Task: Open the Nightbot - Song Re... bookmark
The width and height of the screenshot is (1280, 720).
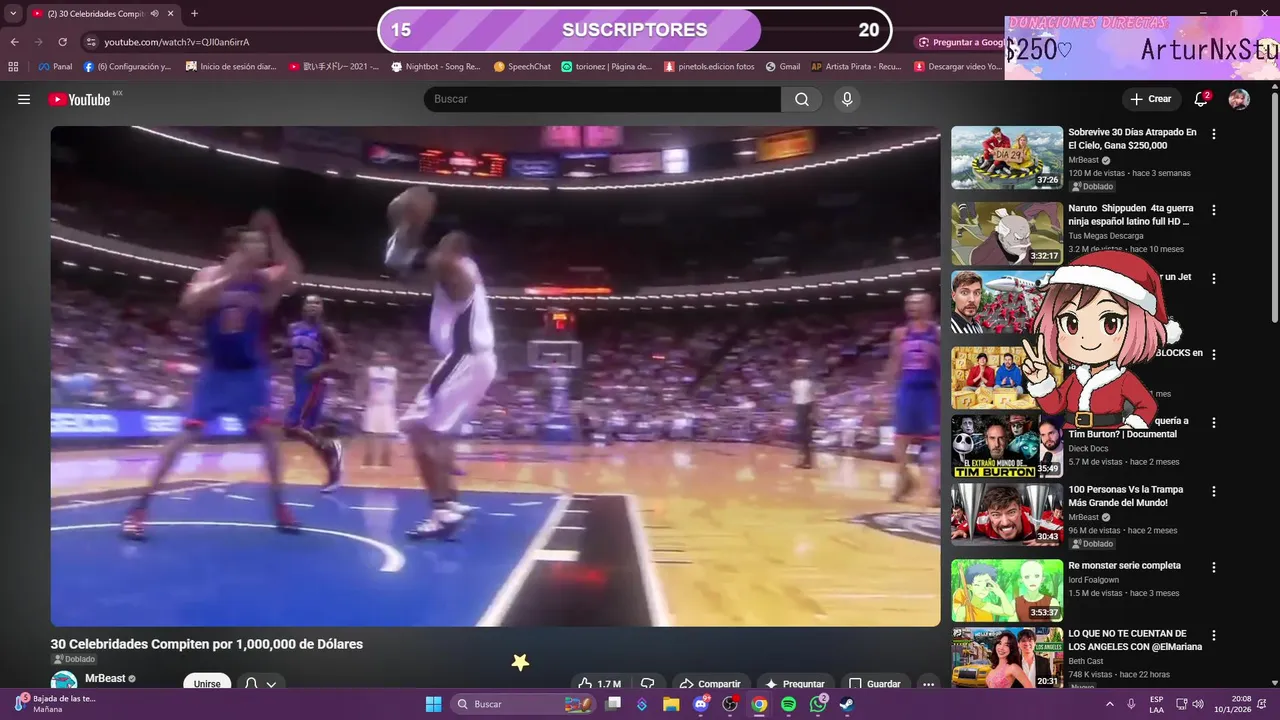Action: [x=436, y=67]
